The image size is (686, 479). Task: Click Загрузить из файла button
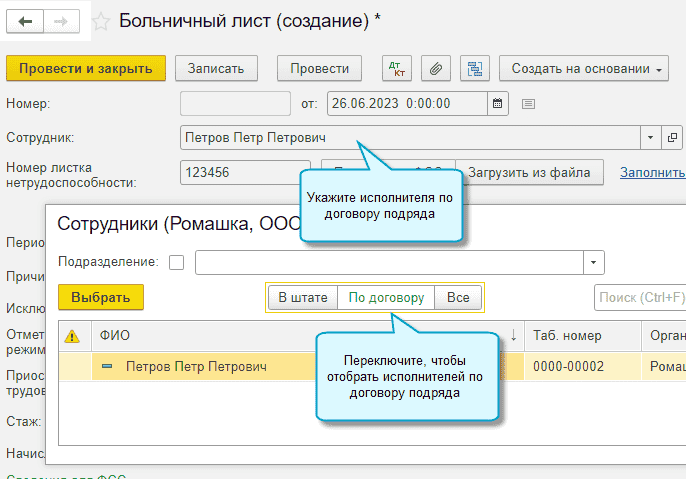[529, 172]
